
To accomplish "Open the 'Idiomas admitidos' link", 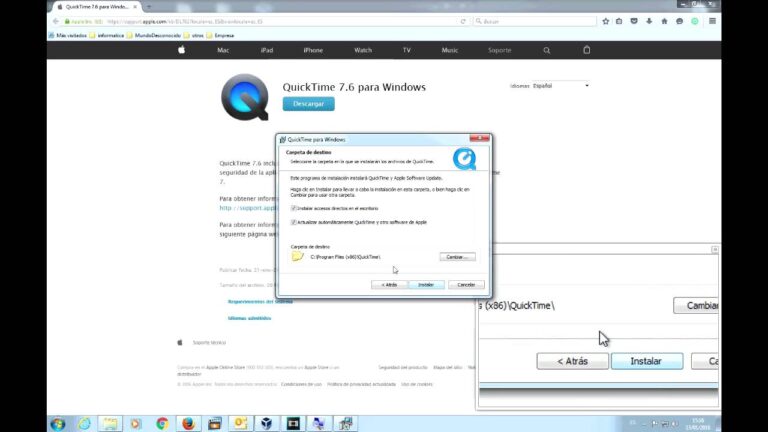I will [249, 318].
